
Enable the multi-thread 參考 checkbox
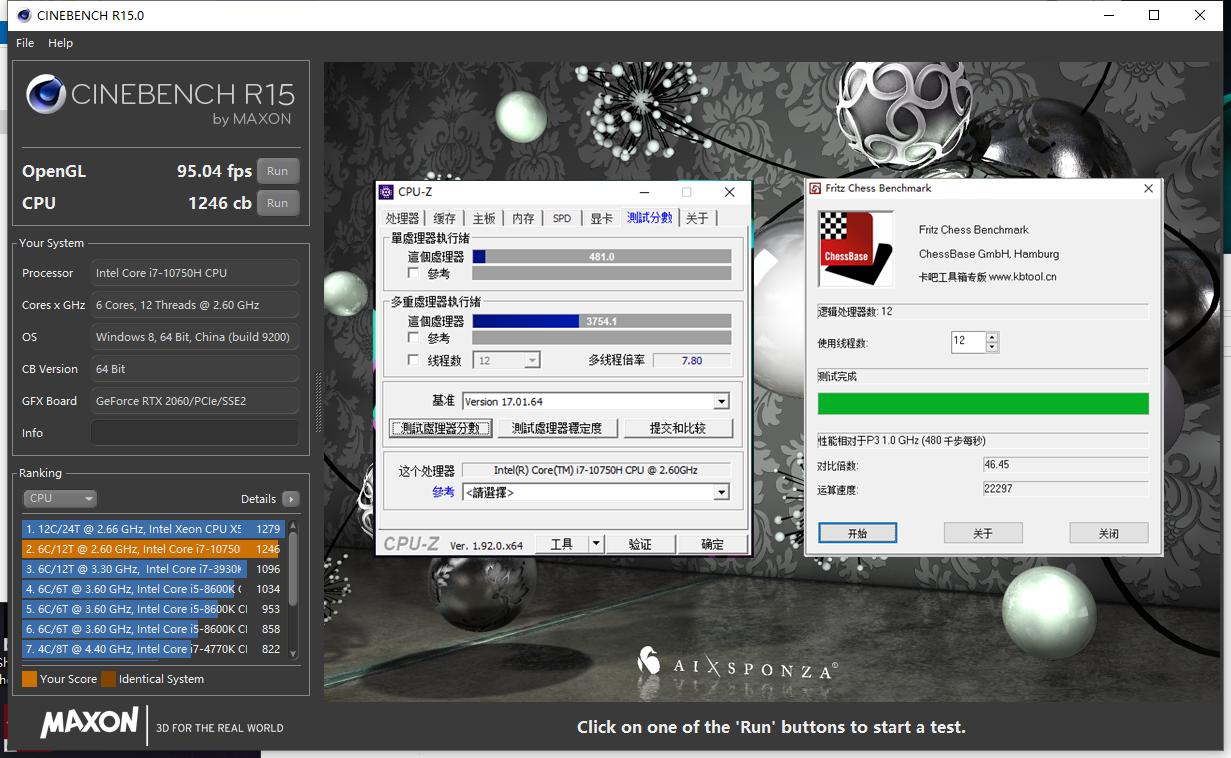(413, 338)
